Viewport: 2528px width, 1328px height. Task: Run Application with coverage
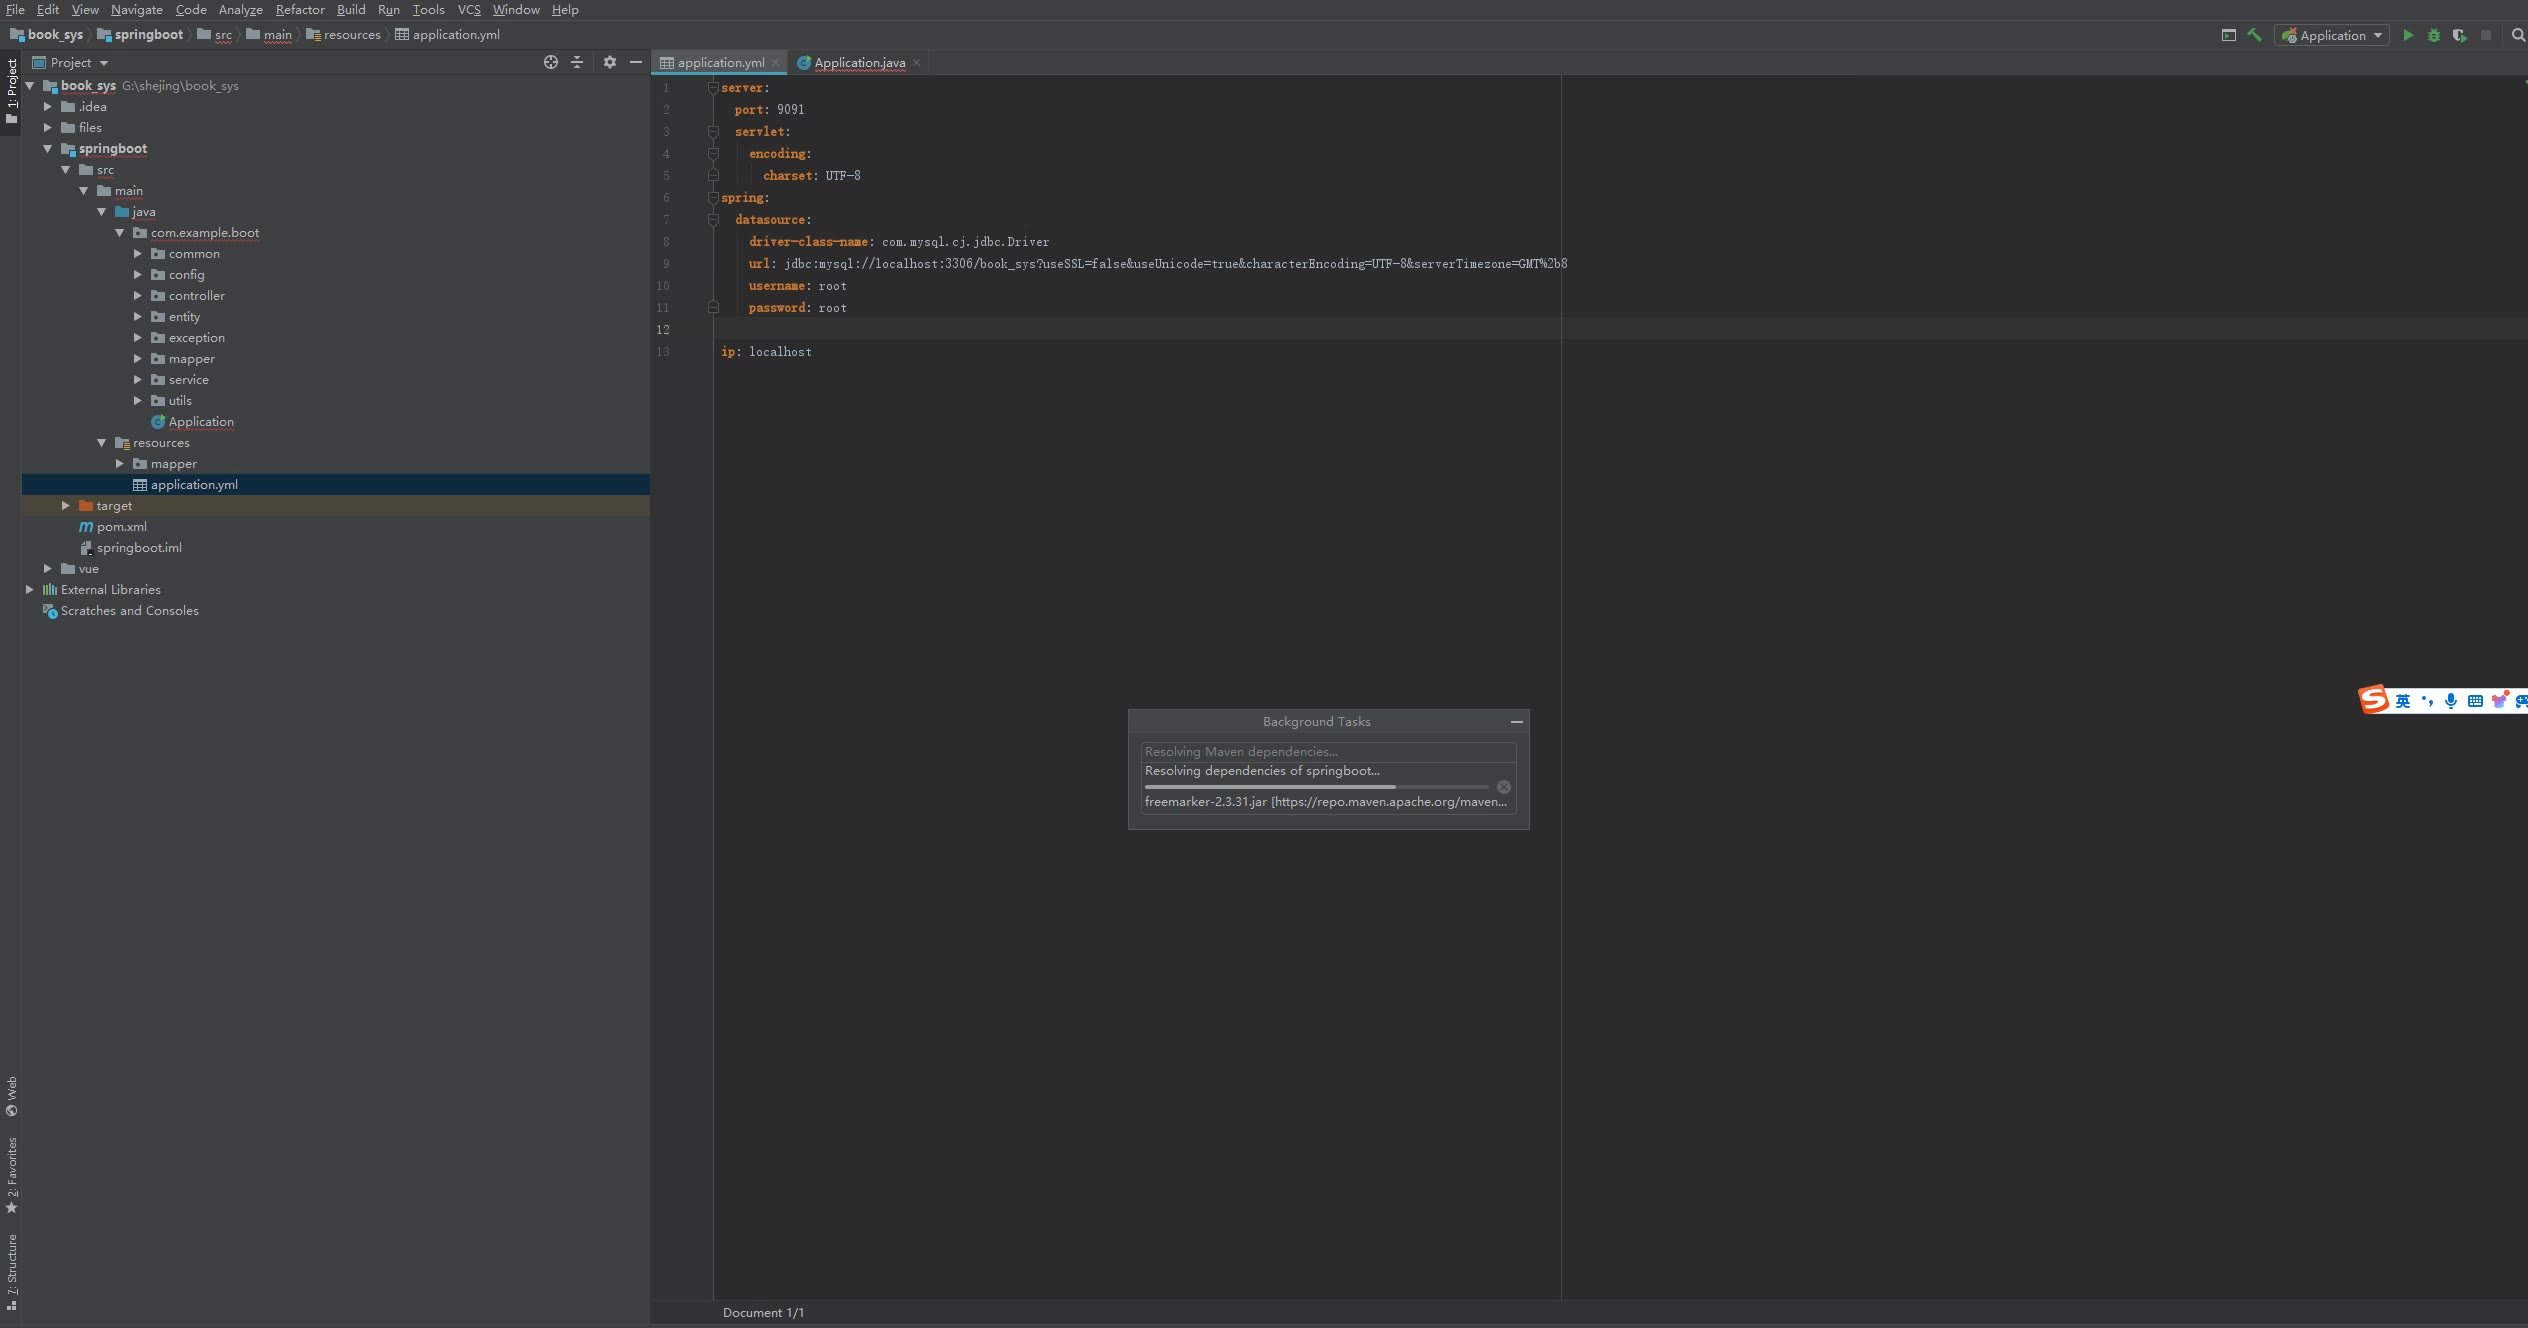(x=2459, y=35)
